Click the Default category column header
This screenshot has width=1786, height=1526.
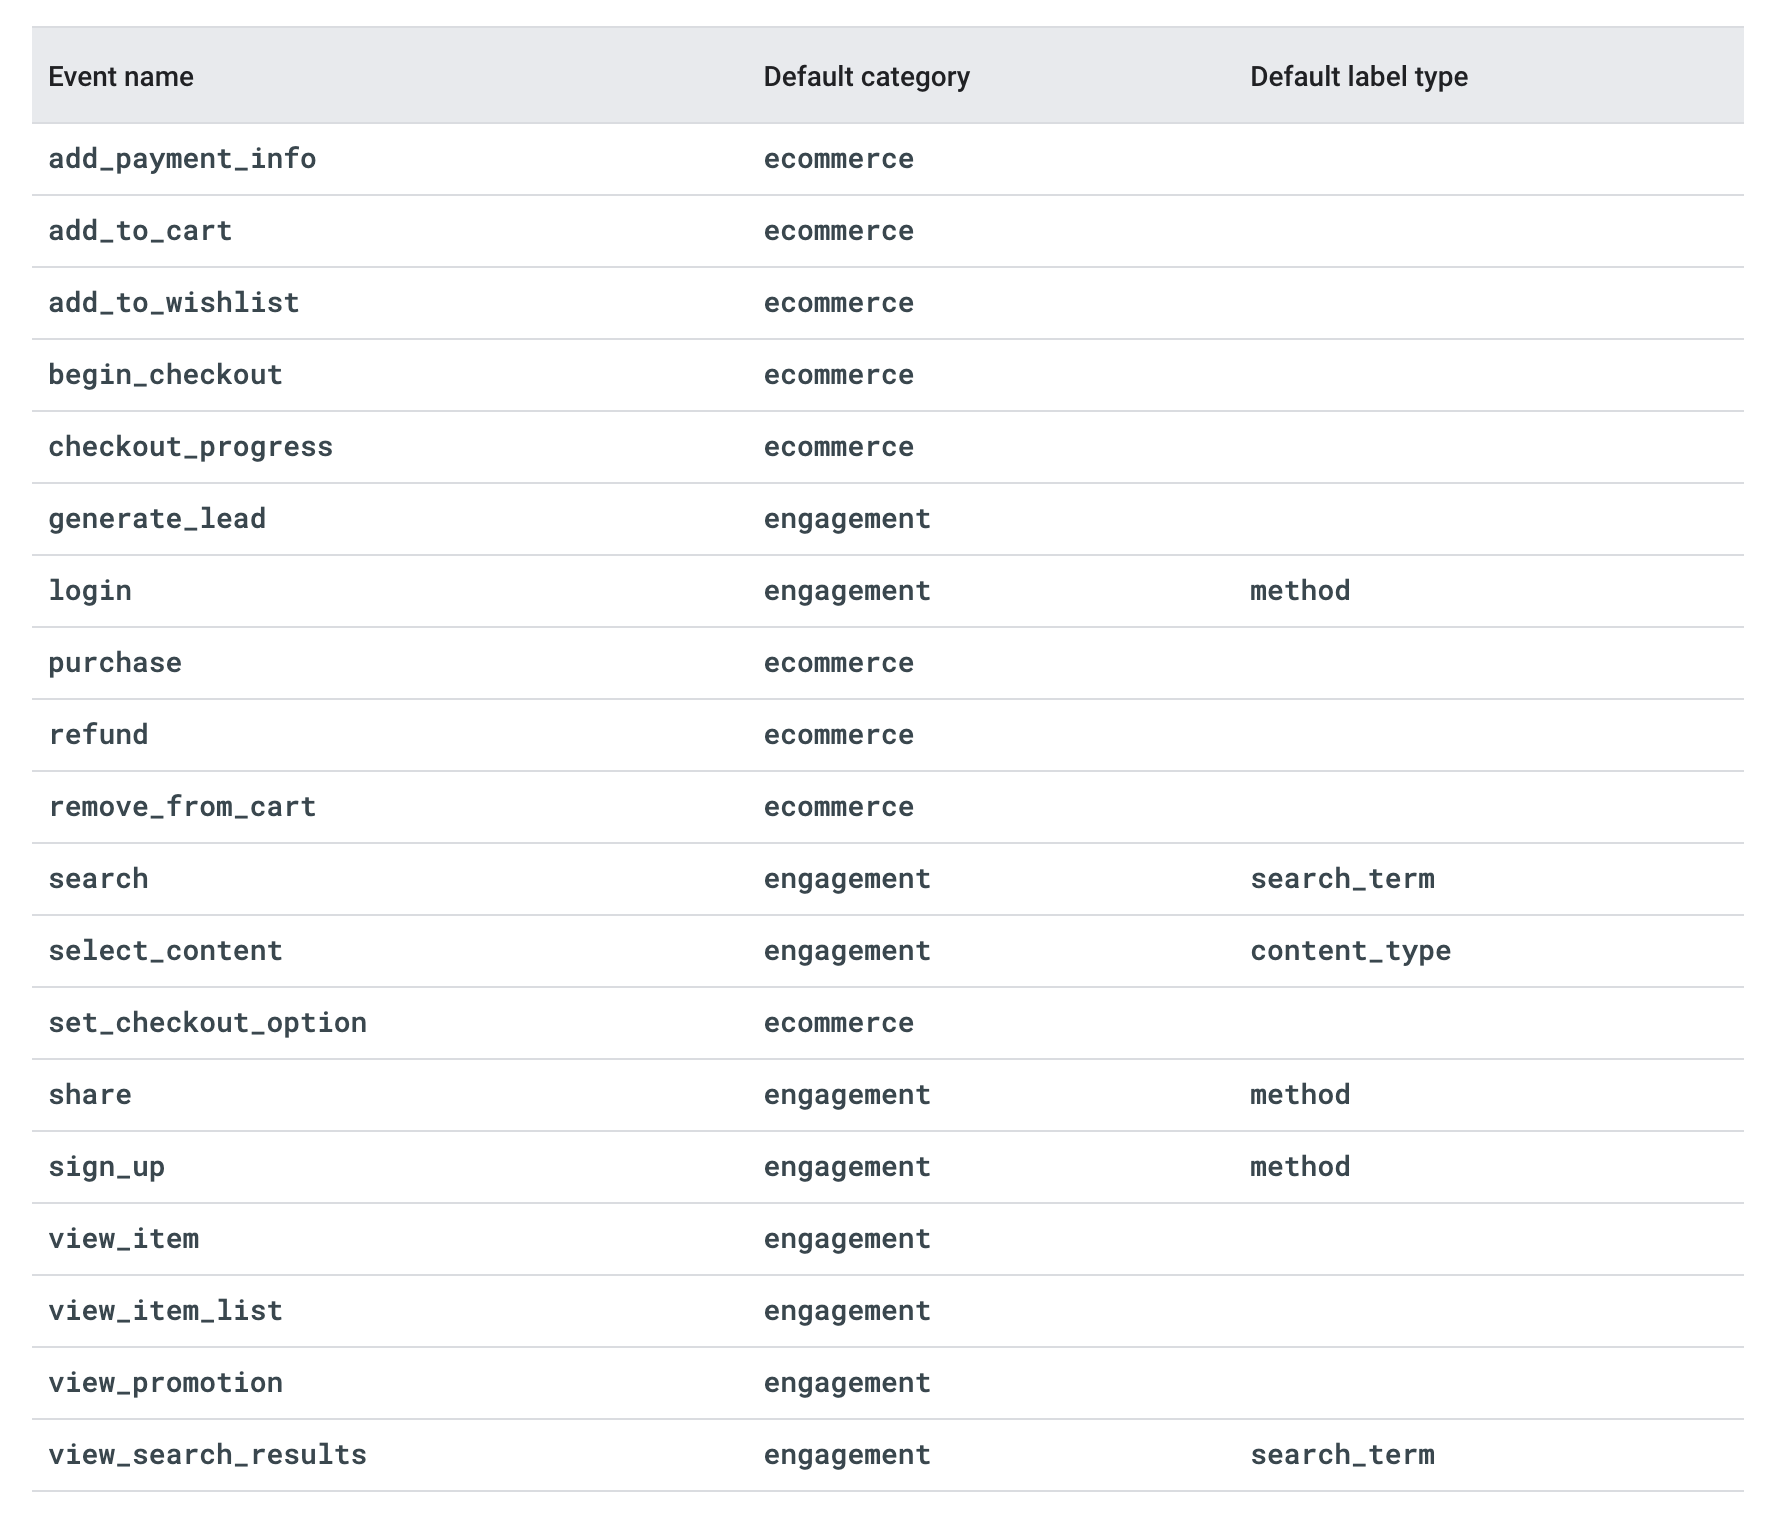tap(866, 77)
